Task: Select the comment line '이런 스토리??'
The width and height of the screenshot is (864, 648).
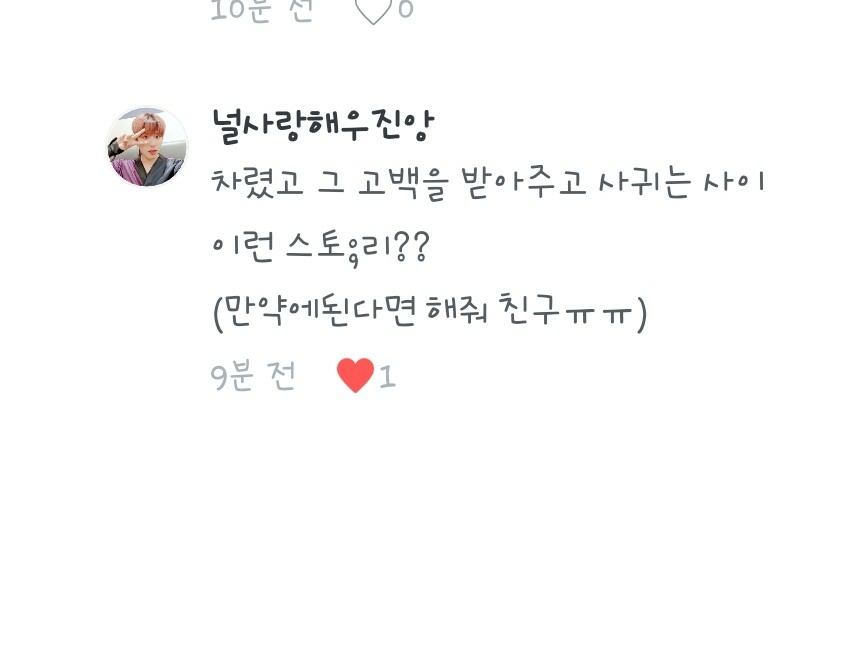Action: (320, 247)
